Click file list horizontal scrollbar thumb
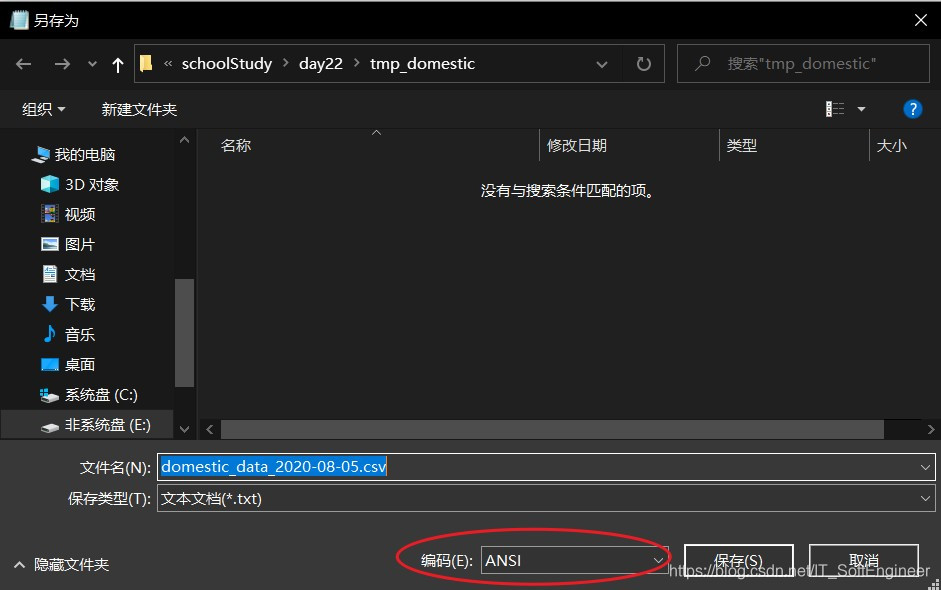Image resolution: width=941 pixels, height=590 pixels. point(552,429)
